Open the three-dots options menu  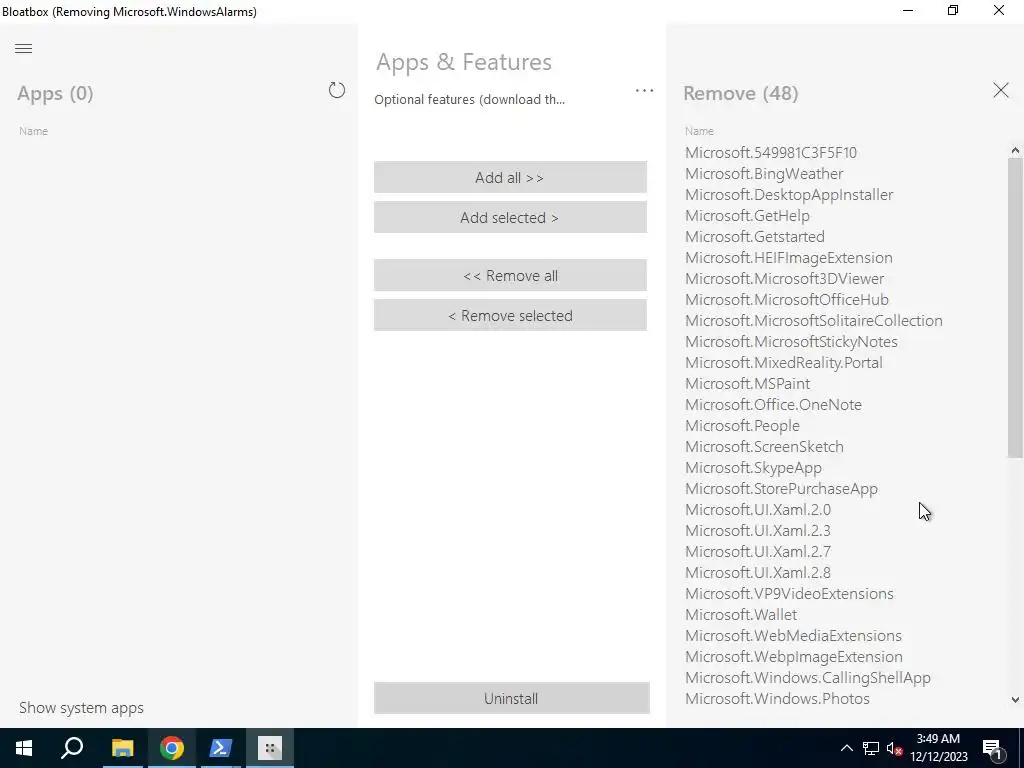(644, 91)
